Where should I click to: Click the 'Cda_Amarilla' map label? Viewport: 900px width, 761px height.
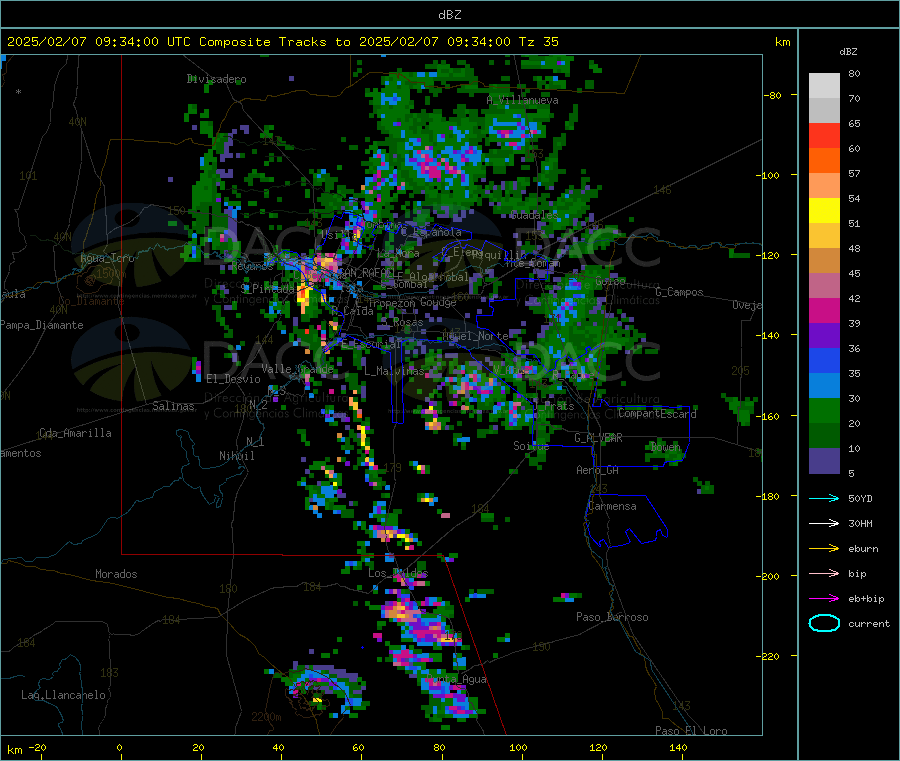tap(75, 433)
